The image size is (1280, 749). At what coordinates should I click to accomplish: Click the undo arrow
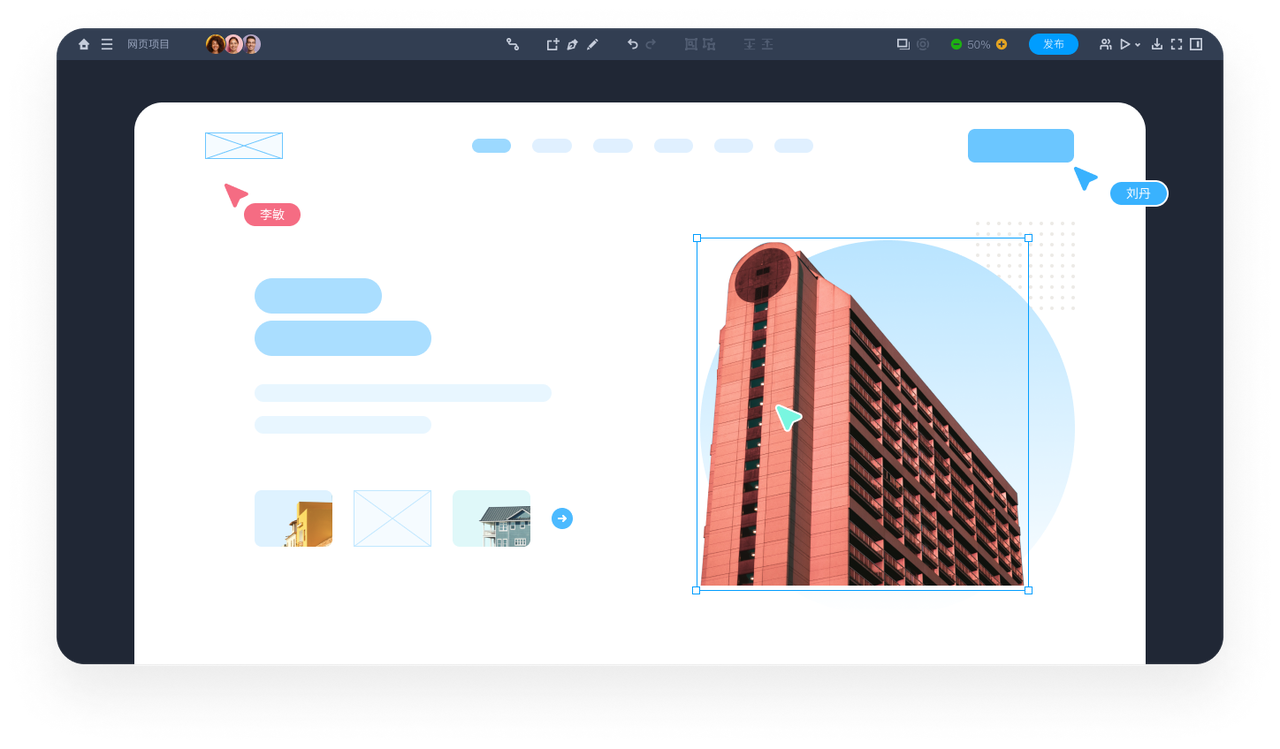(x=632, y=45)
